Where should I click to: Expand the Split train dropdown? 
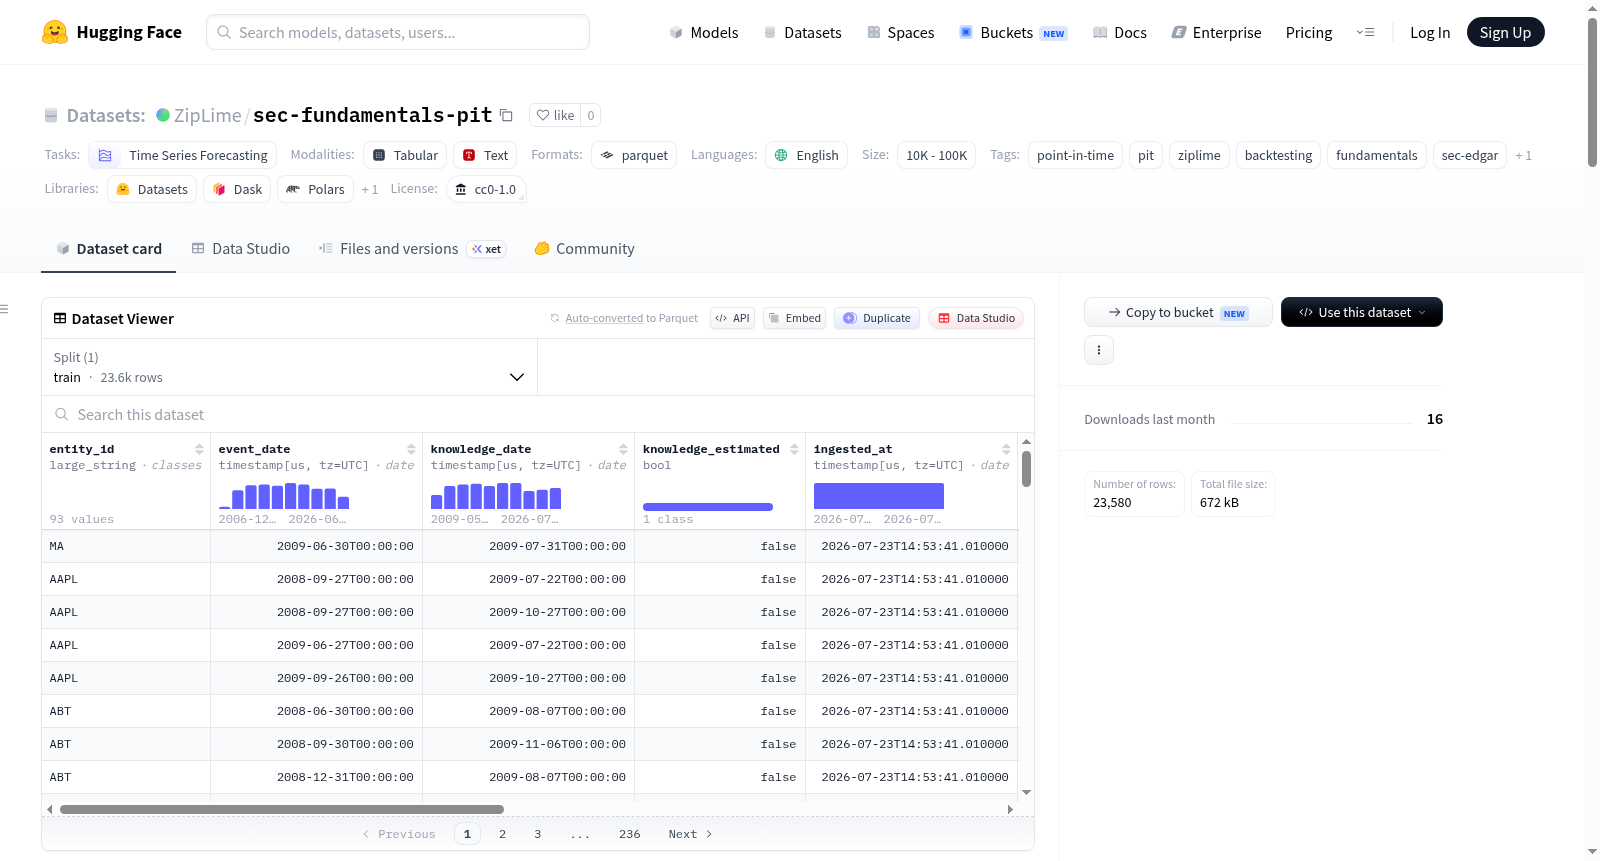tap(289, 367)
